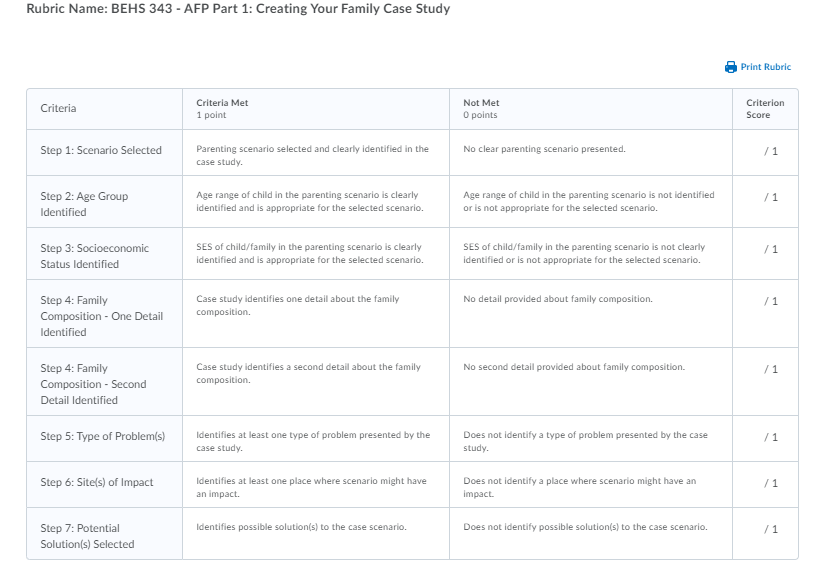
Task: Select Step 1: Scenario Selected row label
Action: pyautogui.click(x=101, y=150)
